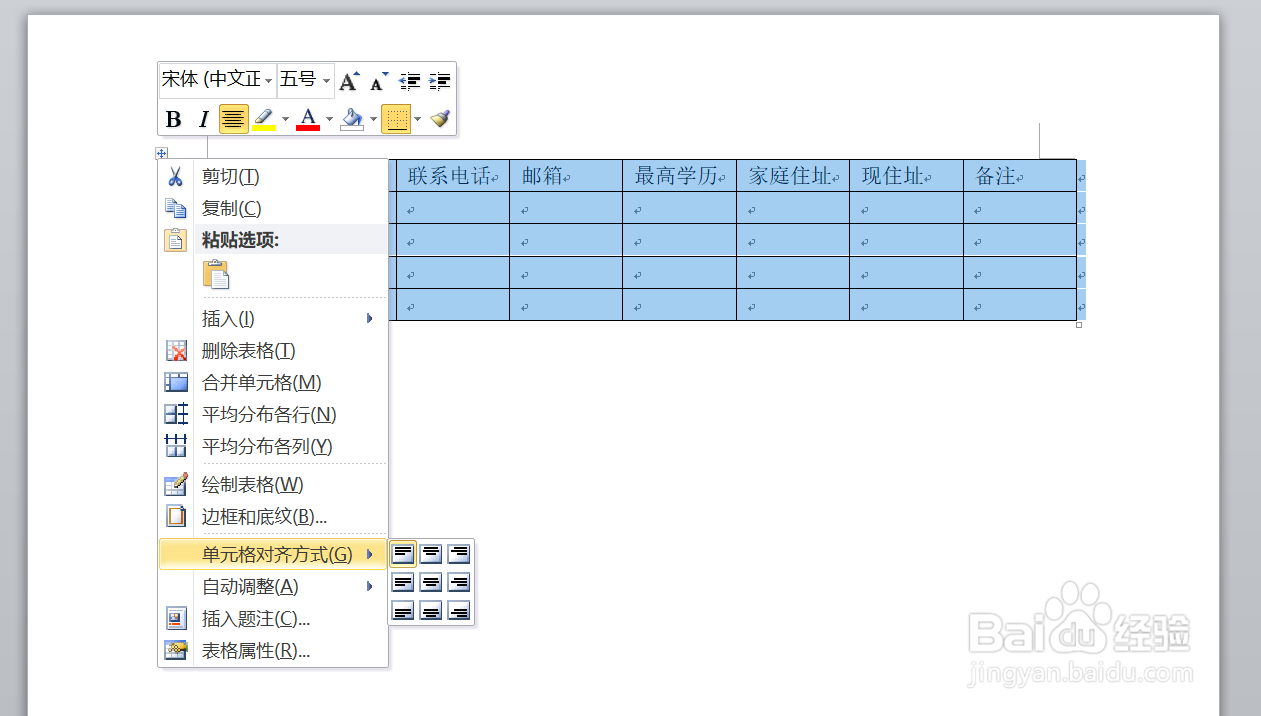Click the 绘制表格 draw table icon
Viewport: 1261px width, 716px height.
coord(175,484)
